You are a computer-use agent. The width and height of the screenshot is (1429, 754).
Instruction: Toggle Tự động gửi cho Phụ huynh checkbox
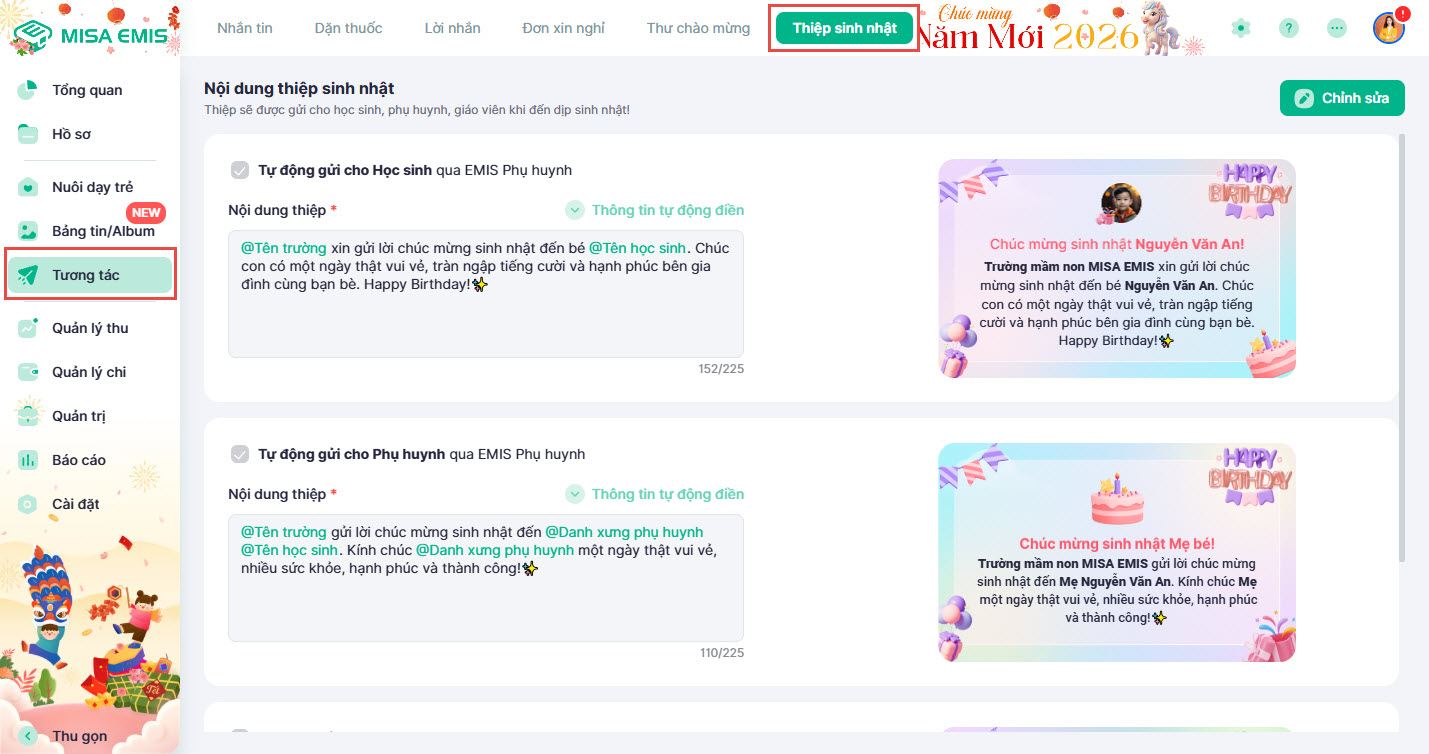click(x=240, y=454)
